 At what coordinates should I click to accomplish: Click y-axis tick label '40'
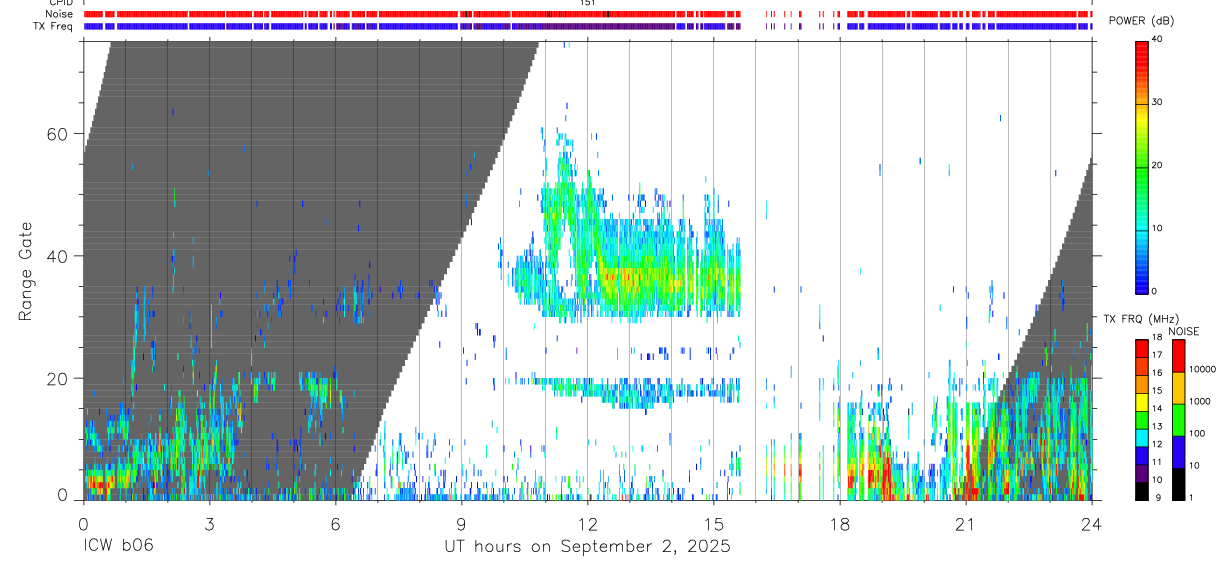click(x=58, y=256)
